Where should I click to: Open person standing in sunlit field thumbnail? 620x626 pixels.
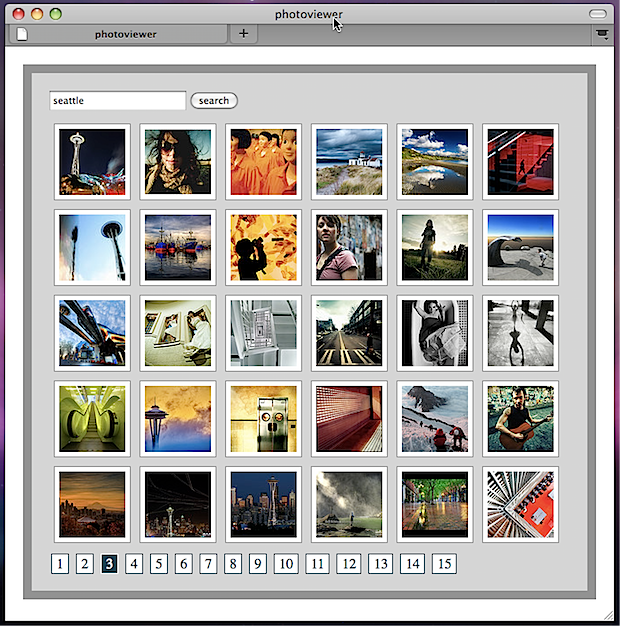[x=435, y=248]
